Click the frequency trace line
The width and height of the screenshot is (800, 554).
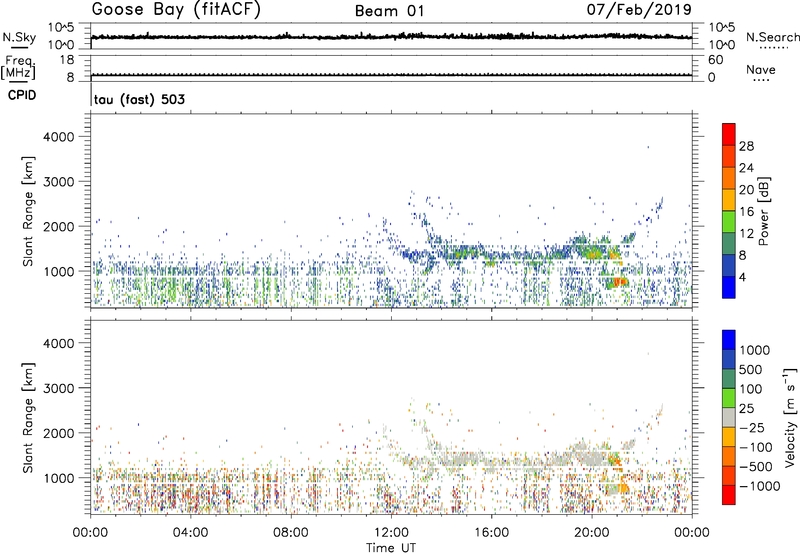391,75
